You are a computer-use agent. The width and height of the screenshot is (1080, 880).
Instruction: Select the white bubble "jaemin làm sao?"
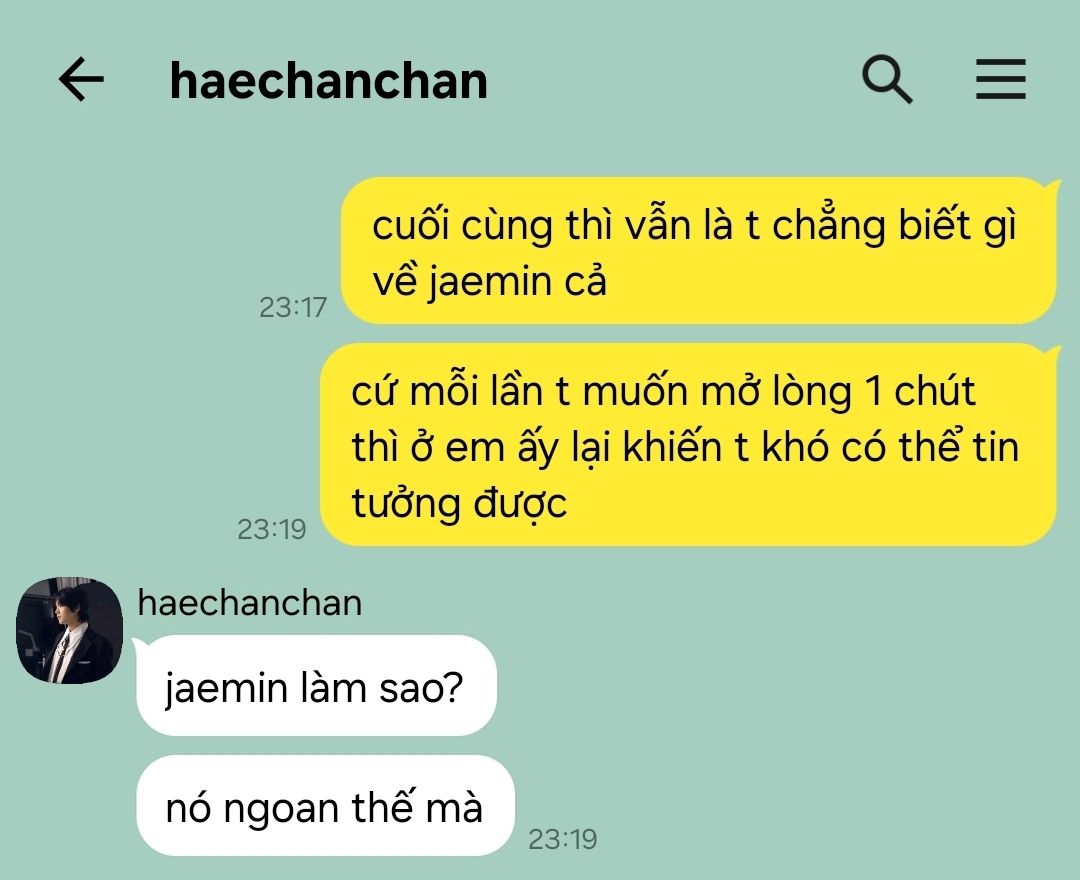(316, 685)
